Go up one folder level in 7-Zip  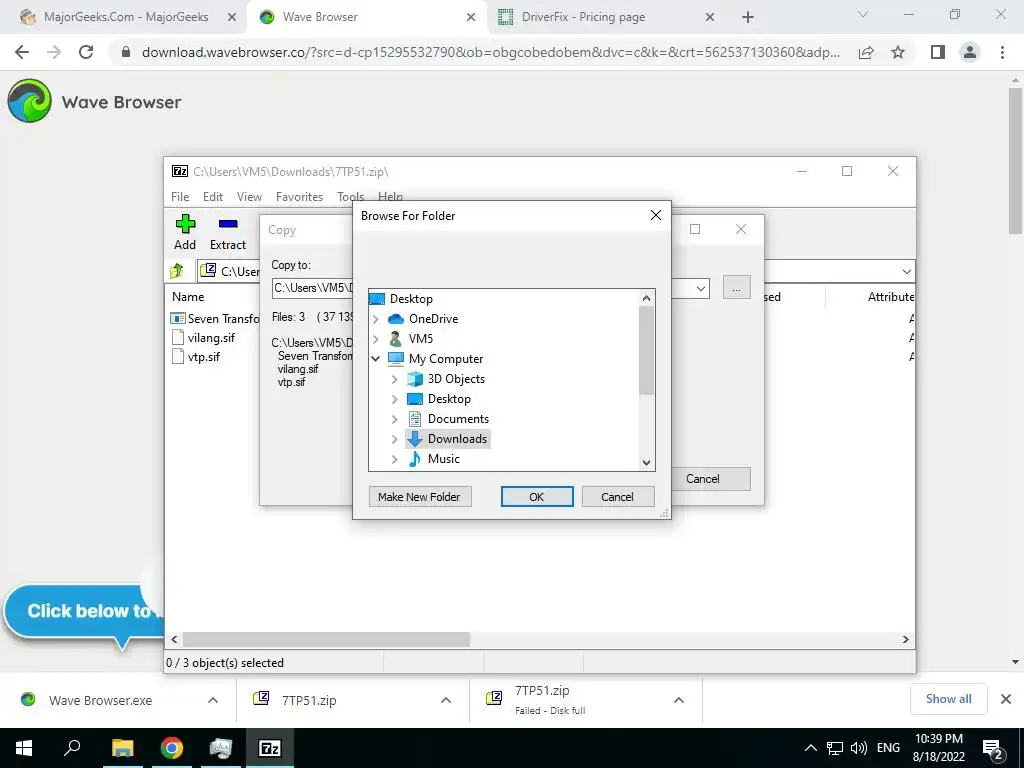pos(177,270)
